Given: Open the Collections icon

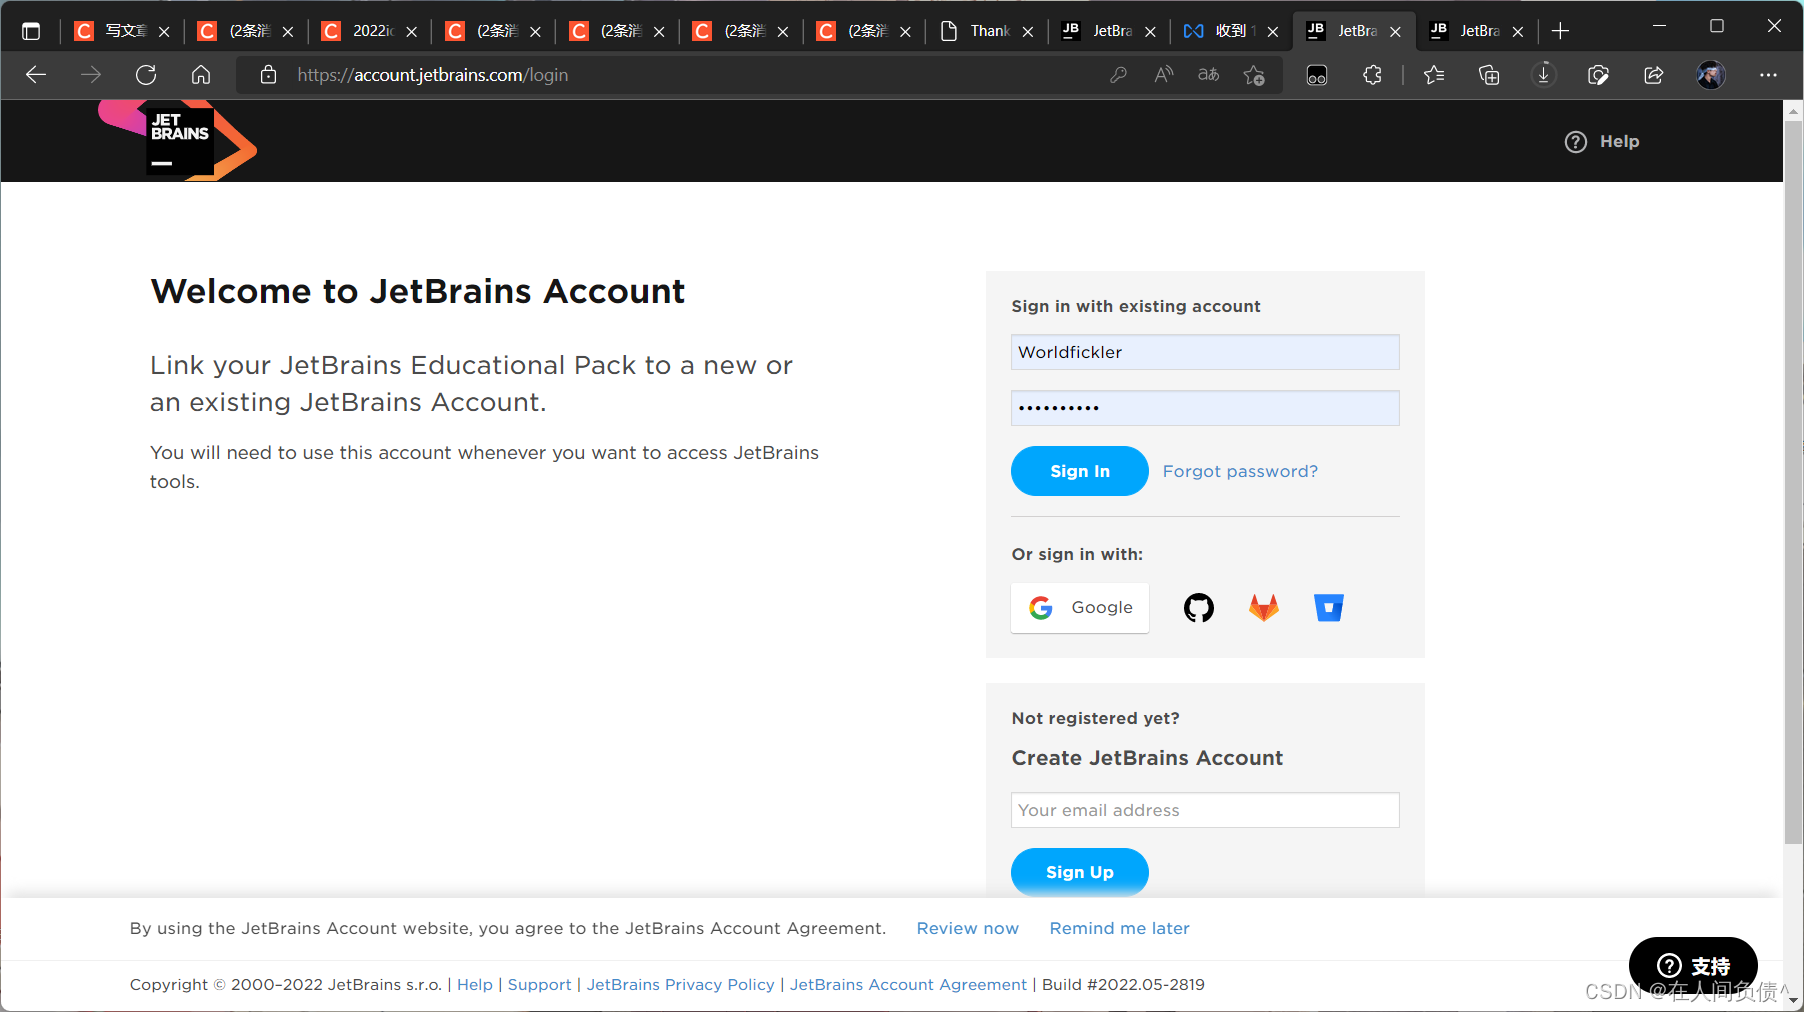Looking at the screenshot, I should [1489, 75].
